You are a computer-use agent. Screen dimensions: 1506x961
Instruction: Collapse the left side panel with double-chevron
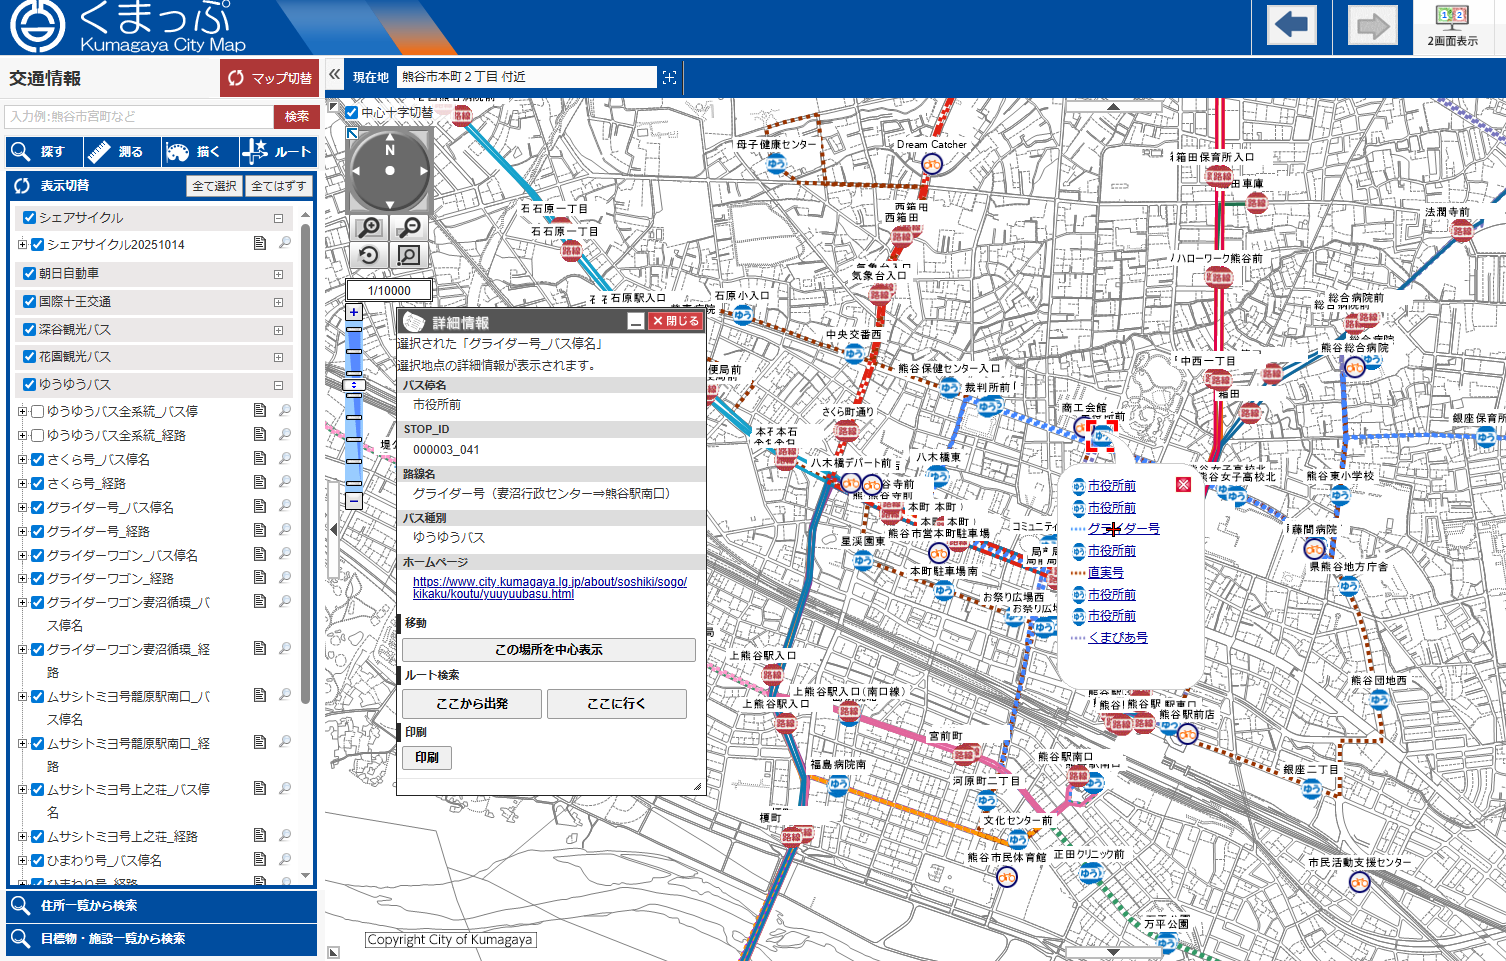tap(335, 75)
